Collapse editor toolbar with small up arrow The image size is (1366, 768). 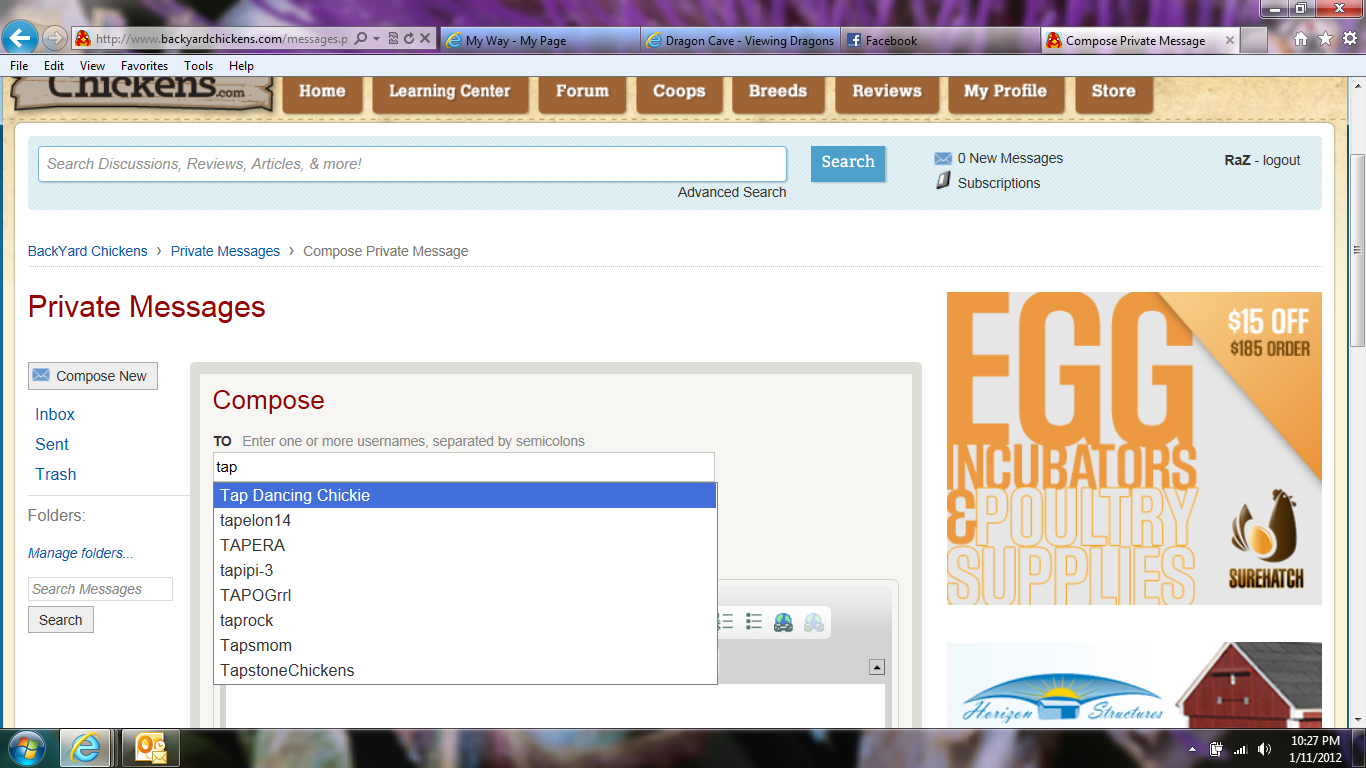876,667
